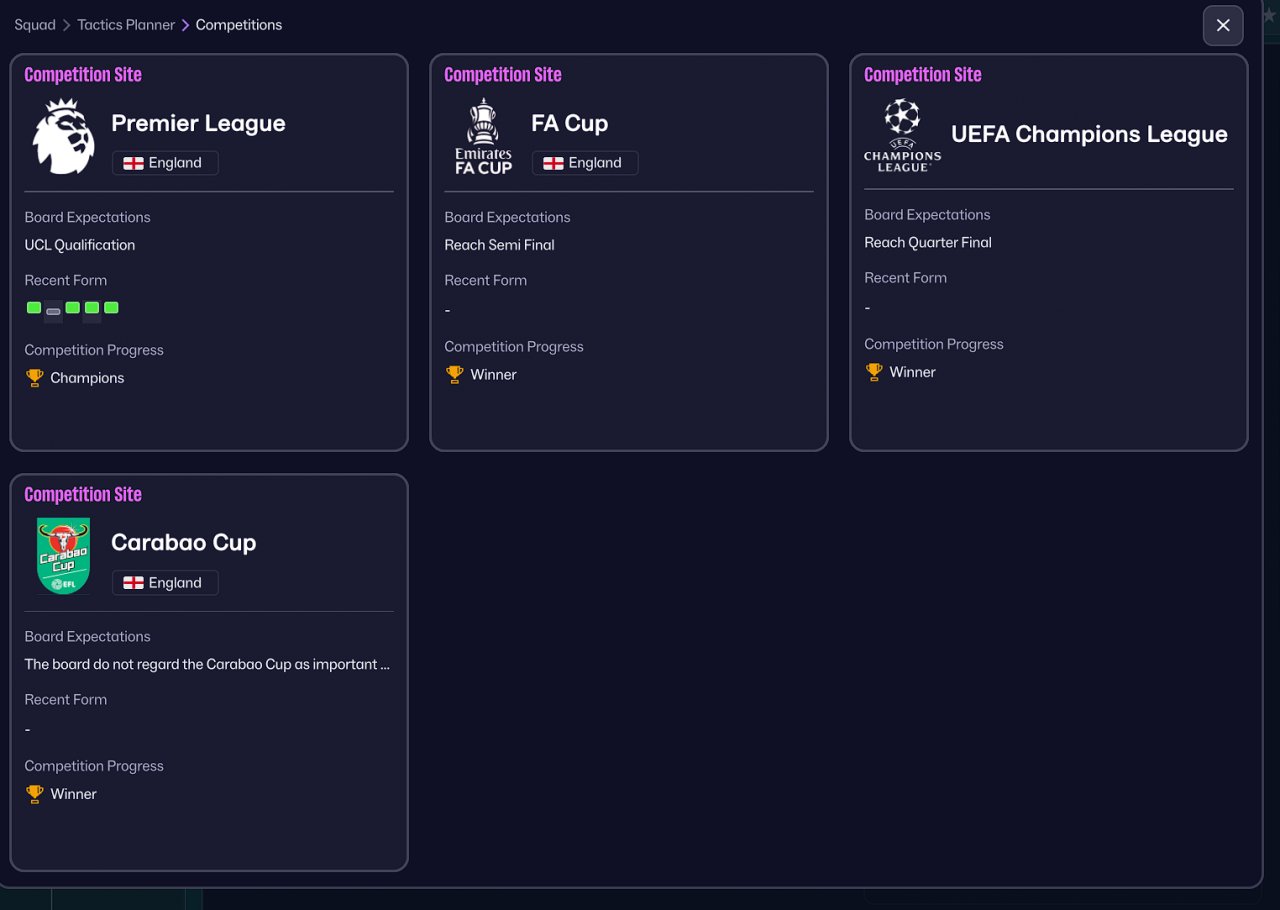
Task: Click the Champions League Winner trophy icon
Action: point(874,372)
